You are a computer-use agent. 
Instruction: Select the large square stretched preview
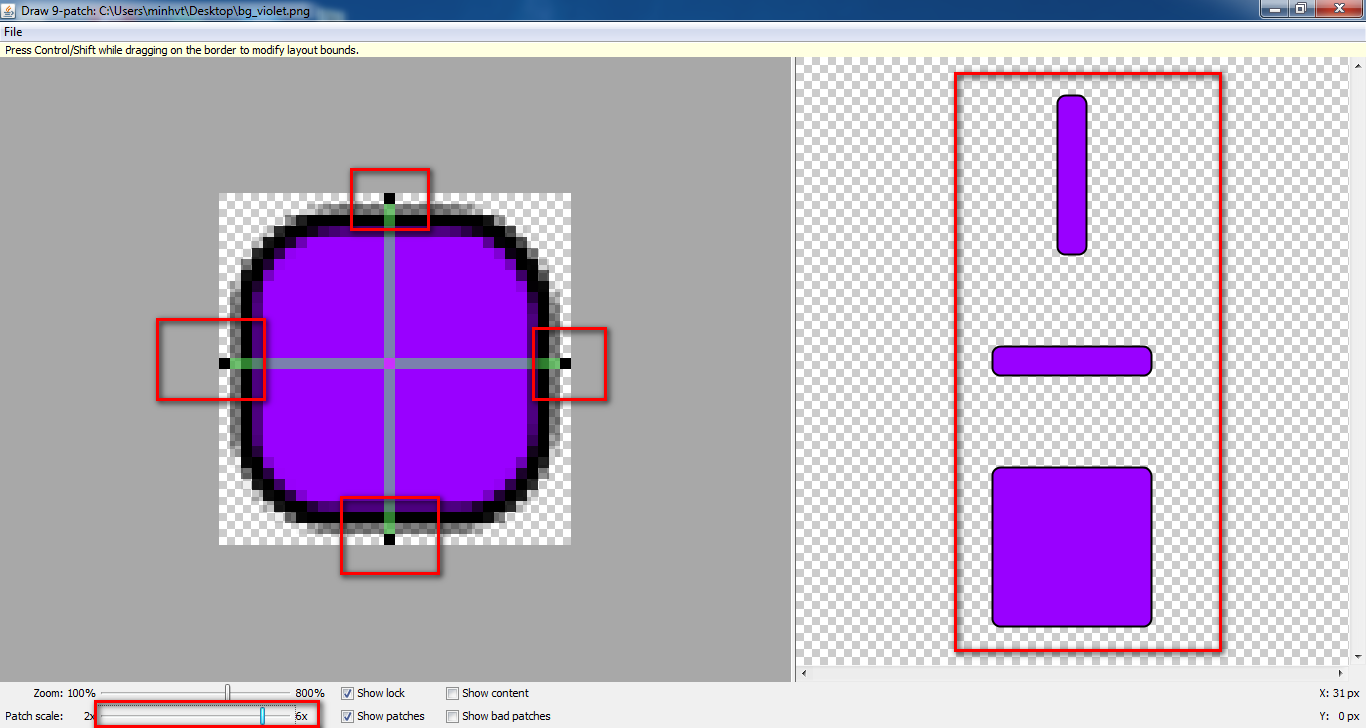[1071, 547]
